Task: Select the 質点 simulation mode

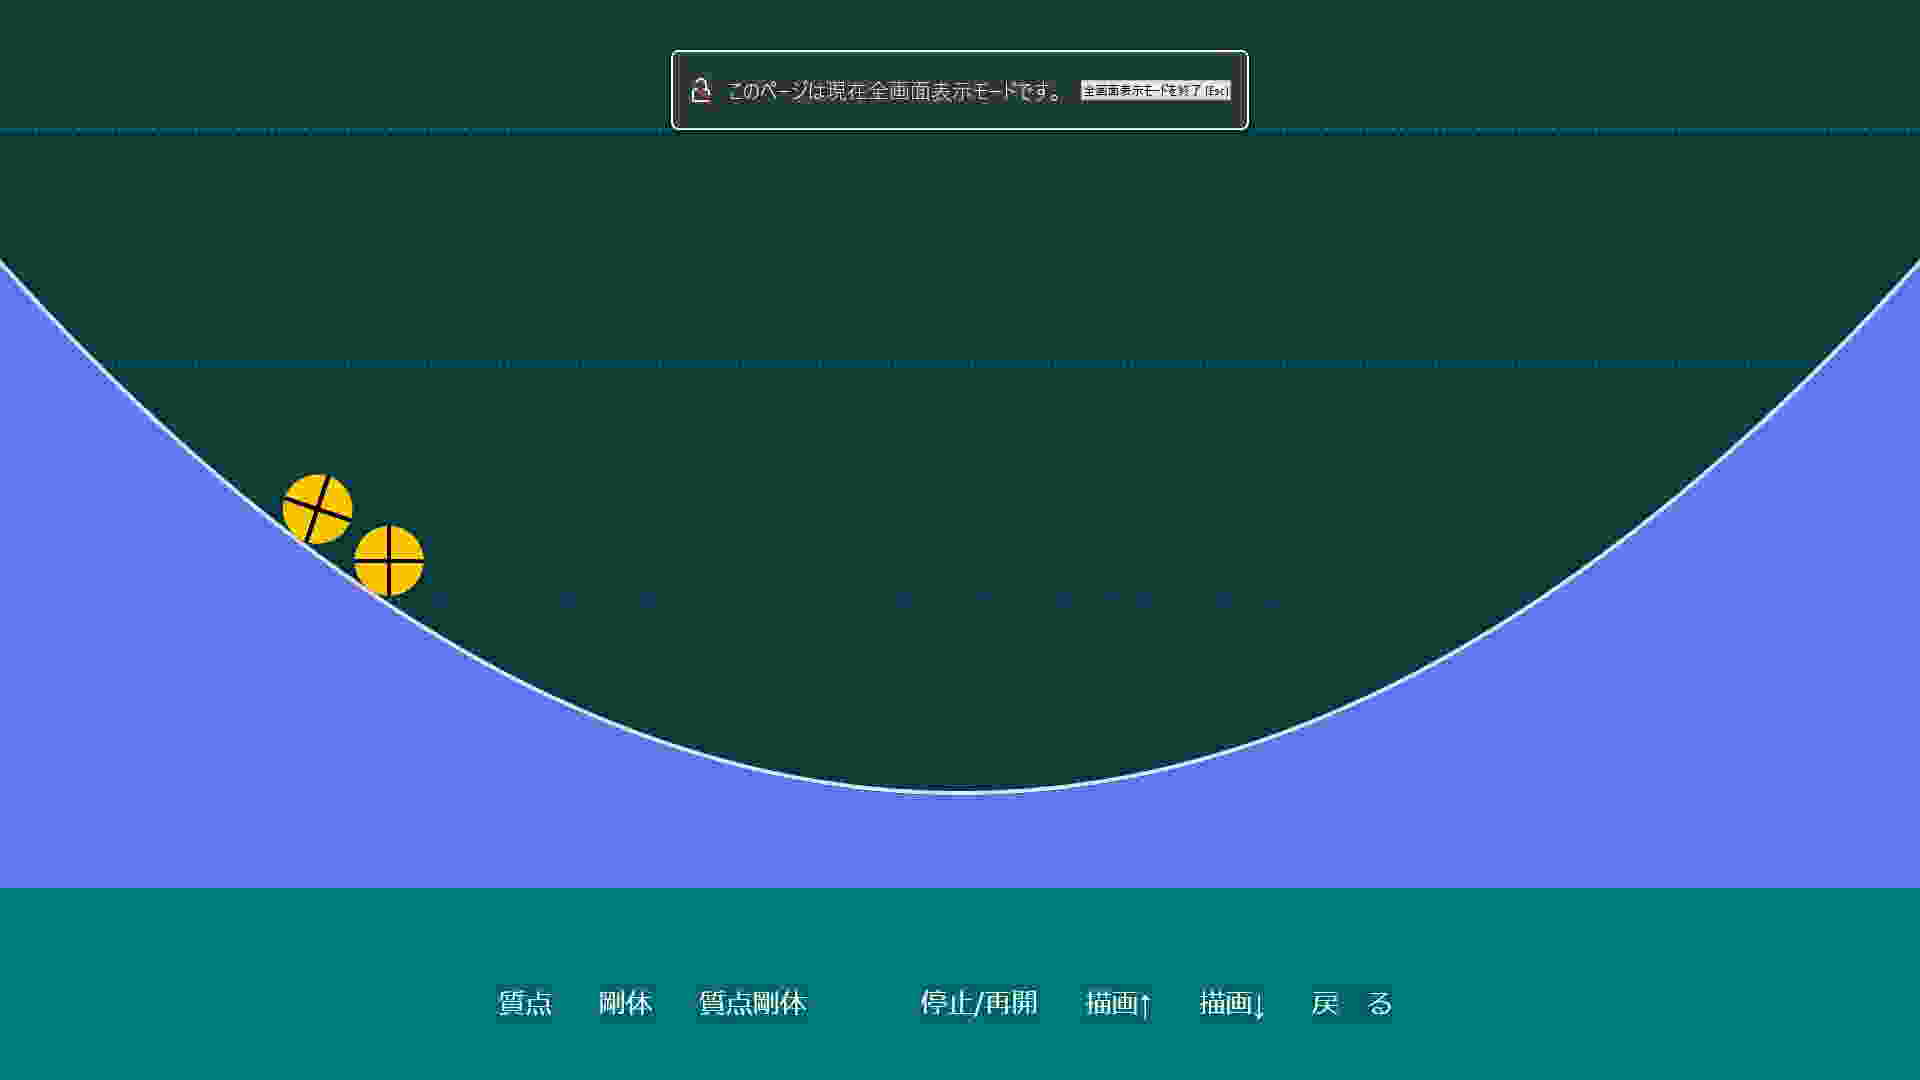Action: [x=525, y=1003]
